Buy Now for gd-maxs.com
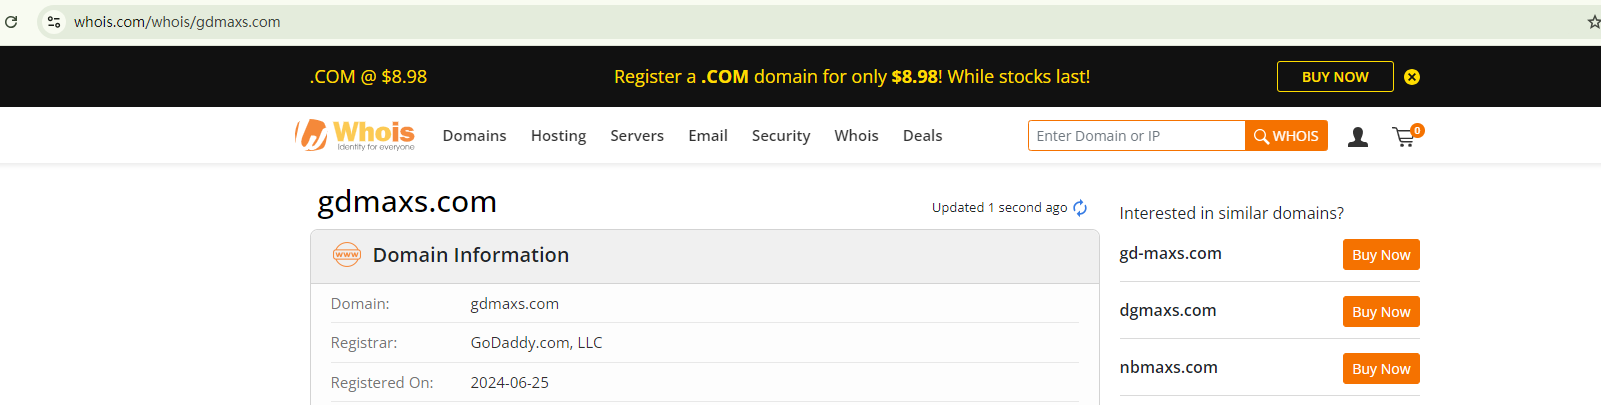The height and width of the screenshot is (405, 1601). click(x=1380, y=255)
